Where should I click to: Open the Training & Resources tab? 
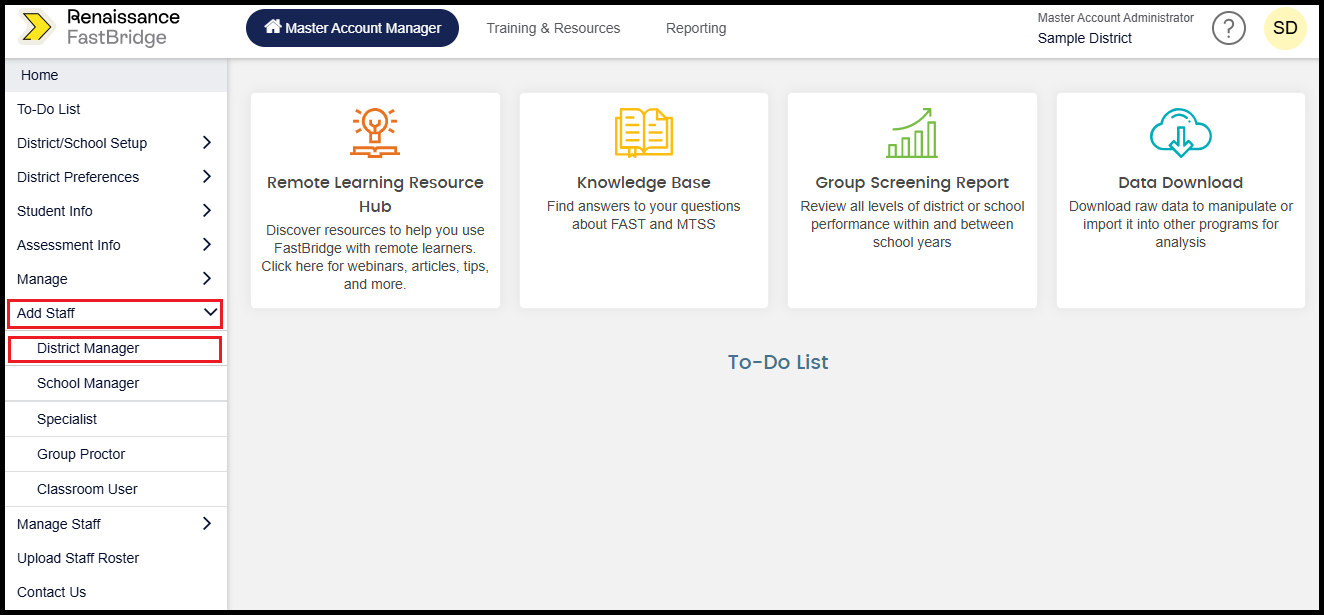tap(553, 28)
